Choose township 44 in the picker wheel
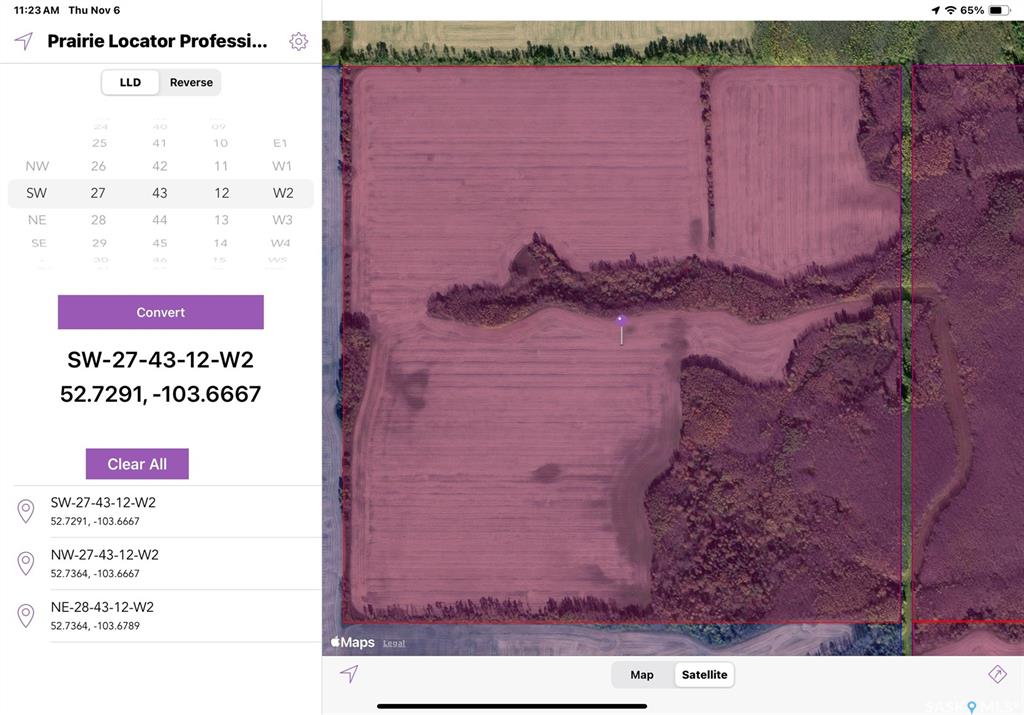This screenshot has height=715, width=1024. tap(159, 219)
